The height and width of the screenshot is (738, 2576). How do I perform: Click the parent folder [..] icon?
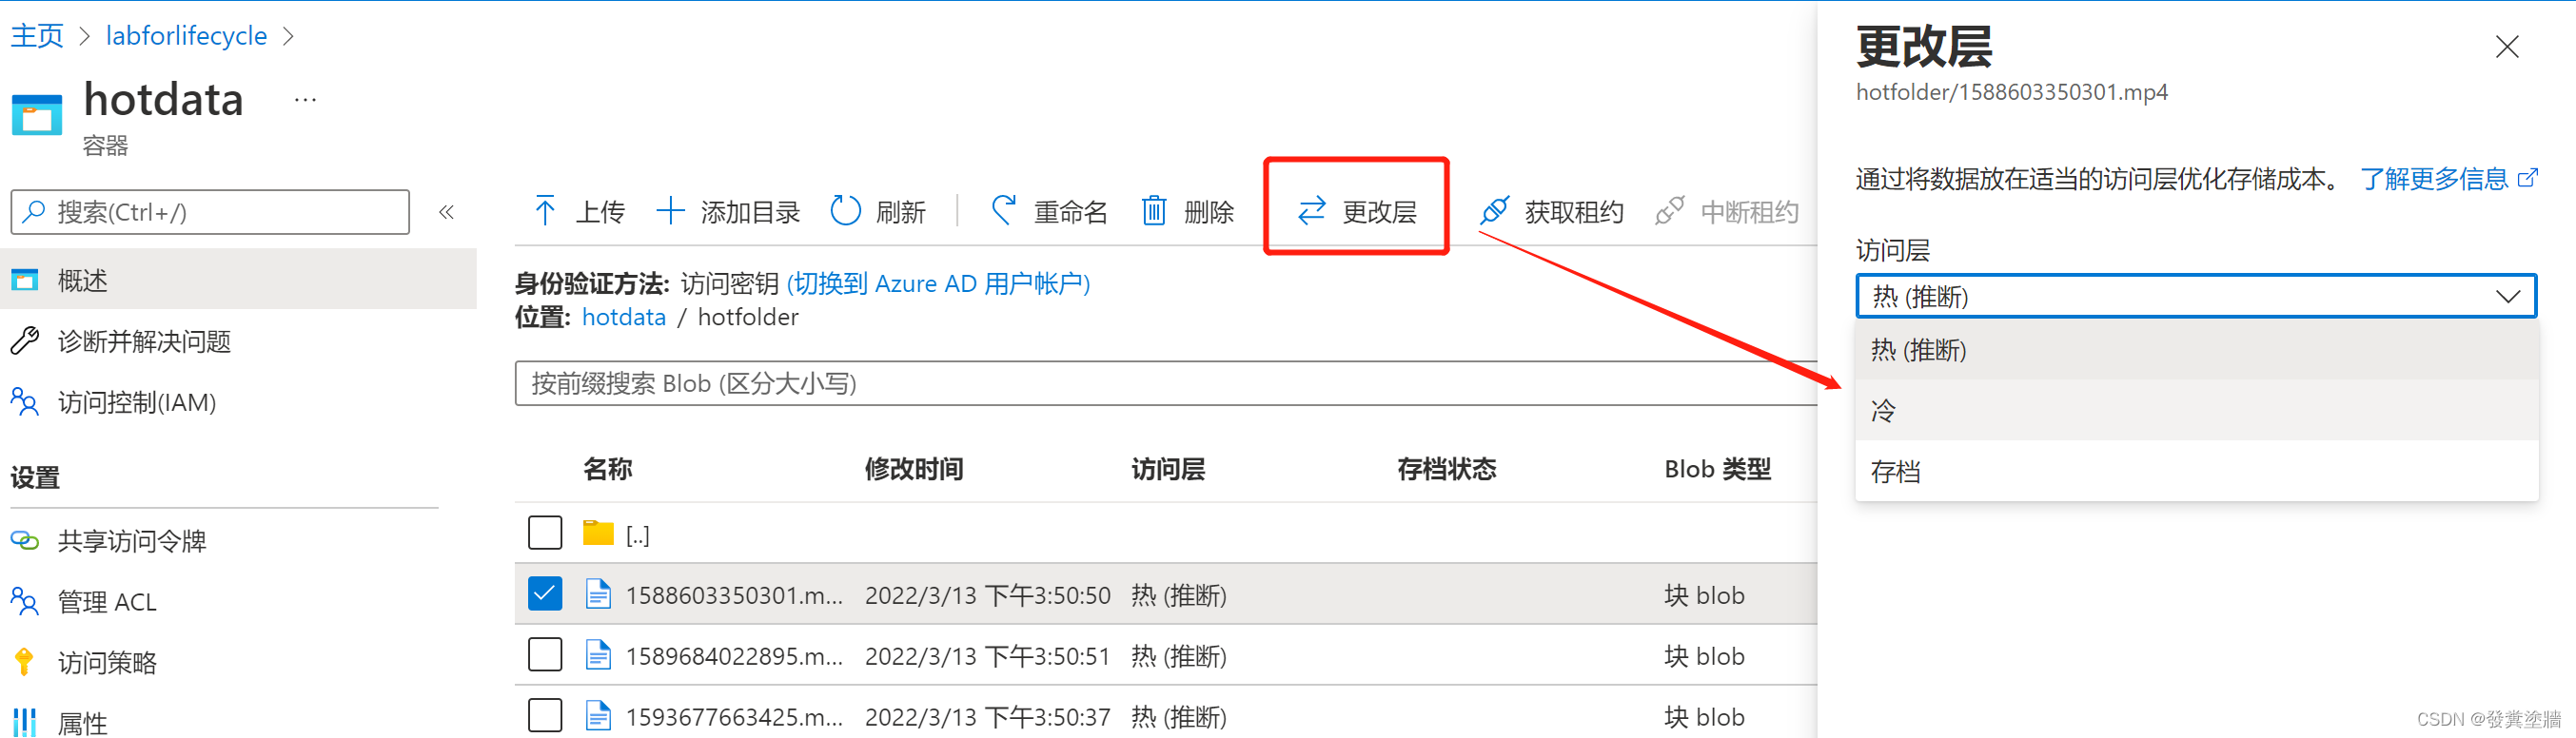tap(598, 533)
